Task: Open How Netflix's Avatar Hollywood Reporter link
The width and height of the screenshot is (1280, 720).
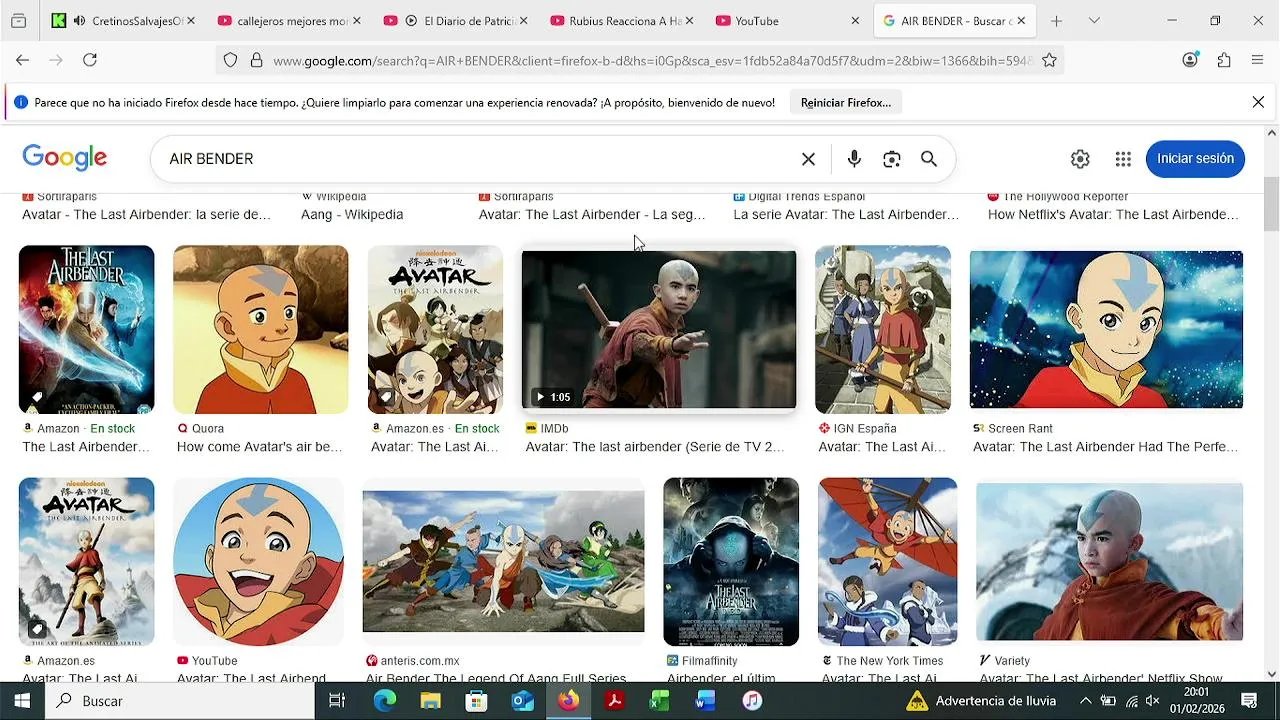Action: point(1113,215)
